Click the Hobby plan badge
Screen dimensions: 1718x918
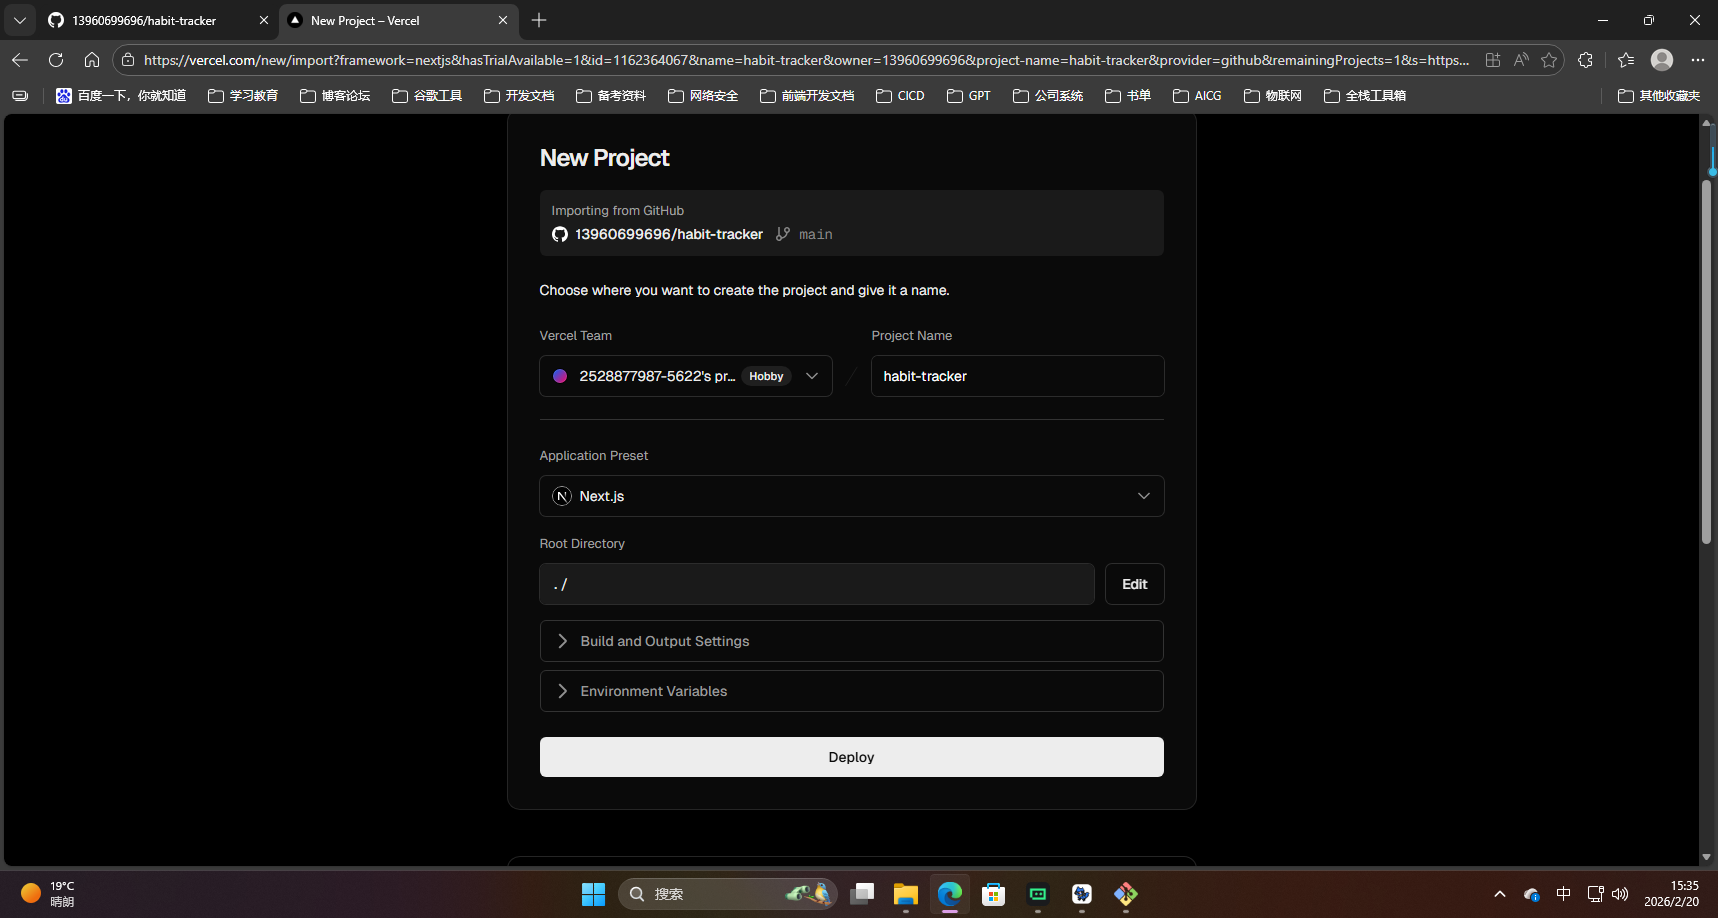pos(766,376)
